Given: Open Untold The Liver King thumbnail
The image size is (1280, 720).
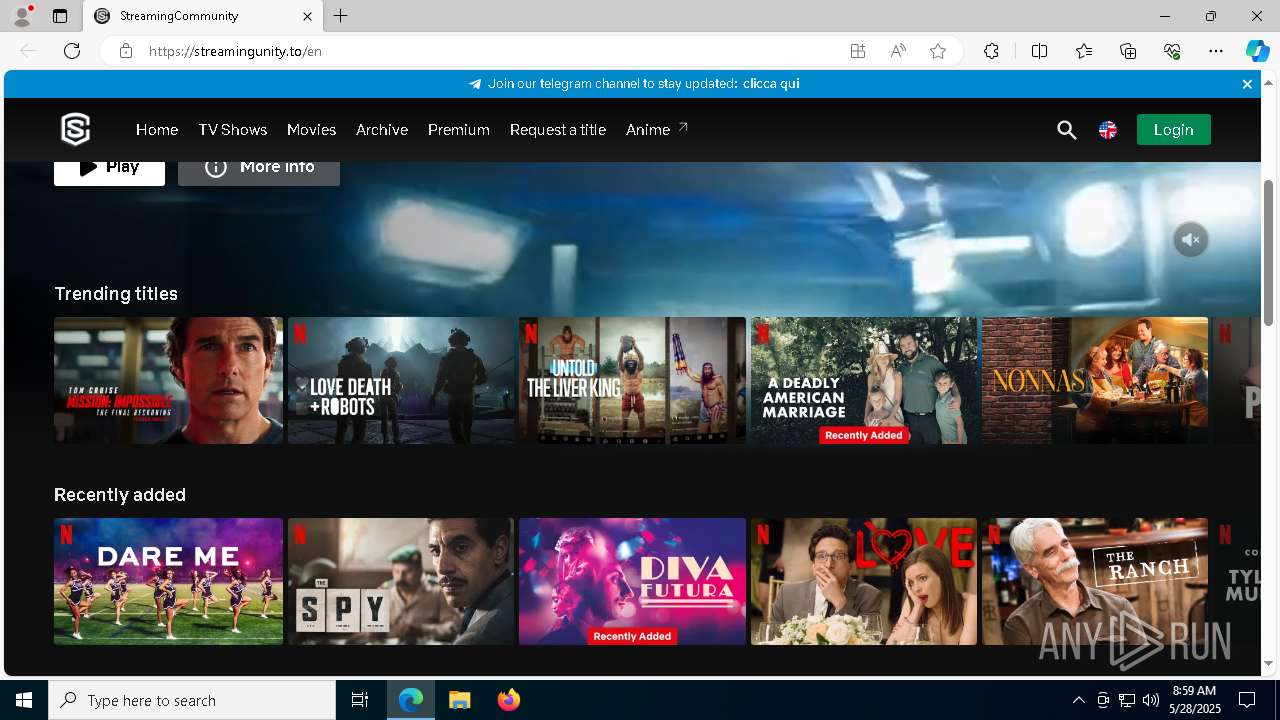Looking at the screenshot, I should point(632,380).
